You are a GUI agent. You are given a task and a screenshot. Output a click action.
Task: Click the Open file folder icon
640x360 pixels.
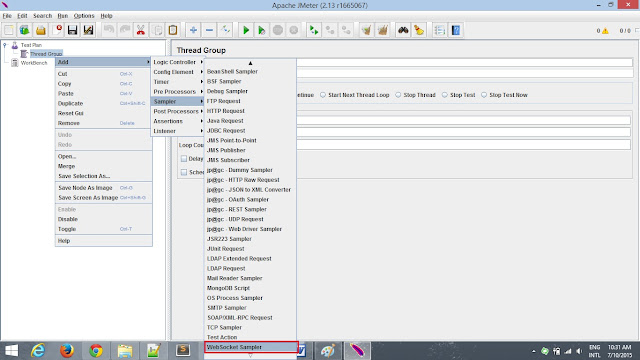pyautogui.click(x=40, y=30)
